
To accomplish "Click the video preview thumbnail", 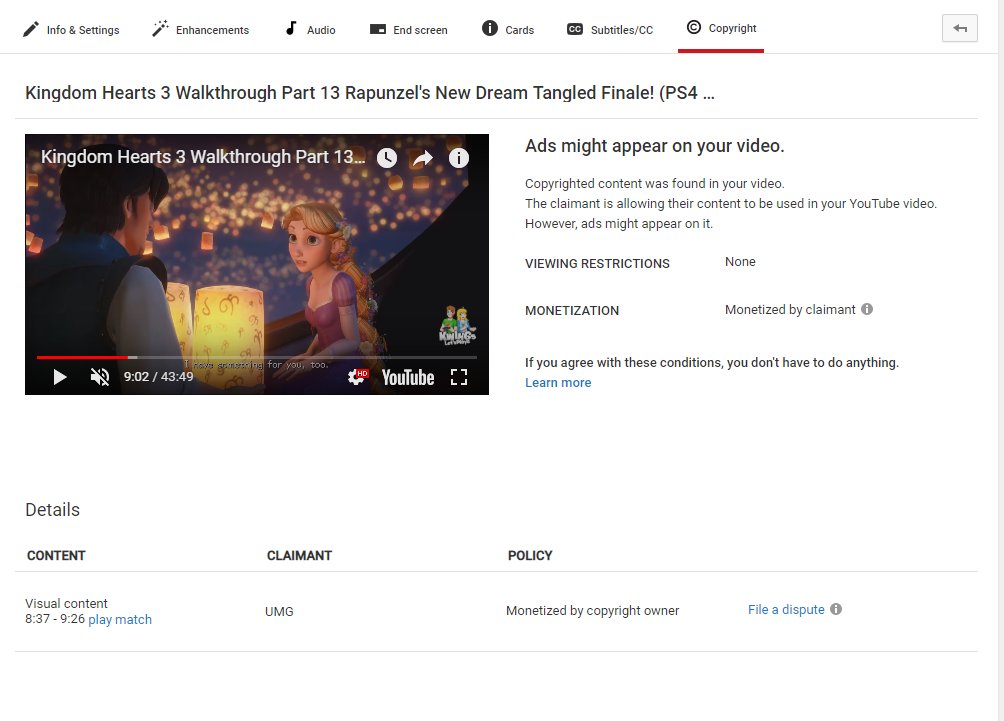I will pyautogui.click(x=257, y=264).
